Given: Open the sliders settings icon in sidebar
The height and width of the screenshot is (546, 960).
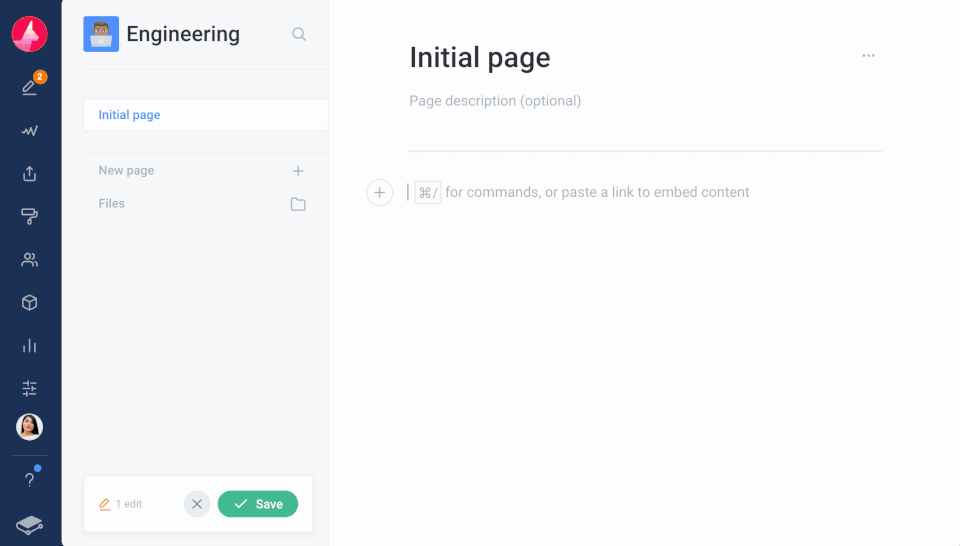Looking at the screenshot, I should (30, 388).
